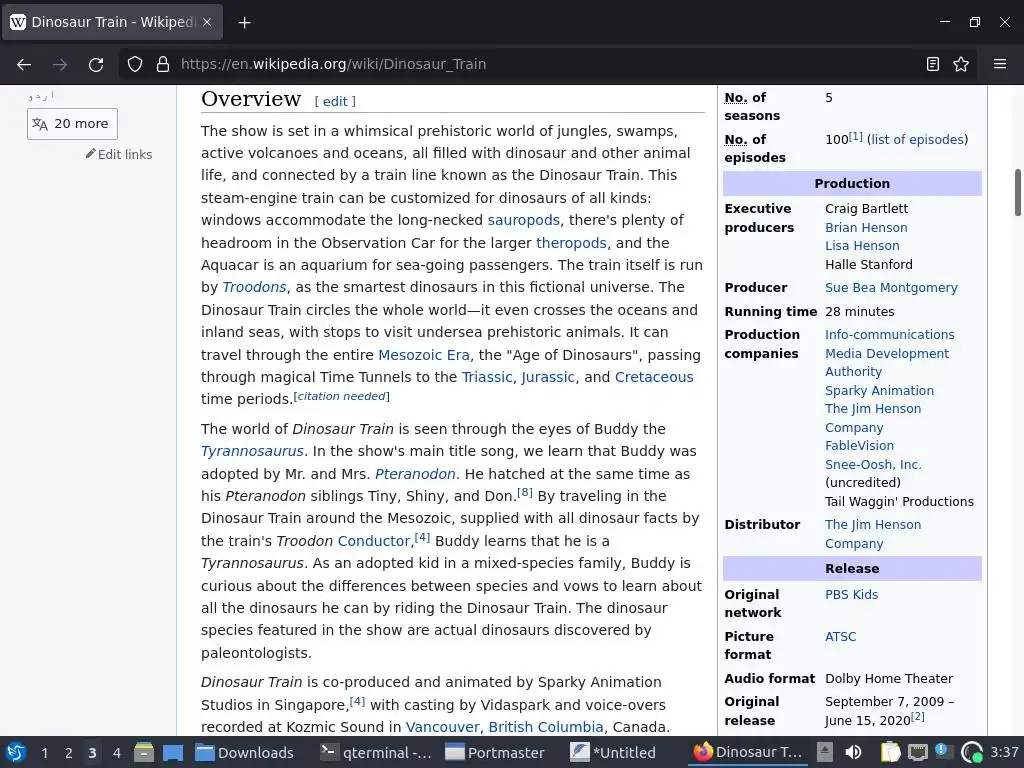Switch to workspace 1

coord(44,753)
